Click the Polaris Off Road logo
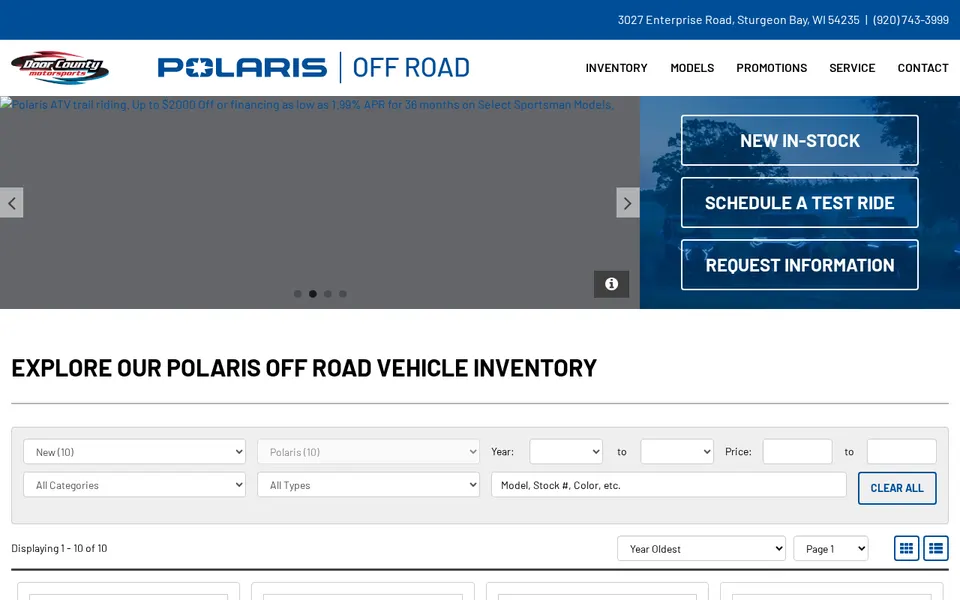The image size is (960, 600). 313,67
